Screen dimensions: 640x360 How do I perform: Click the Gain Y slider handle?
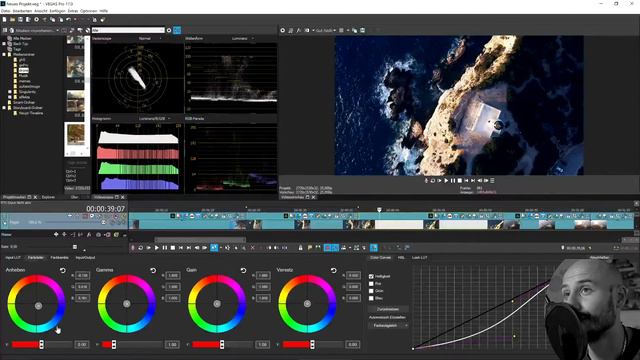click(222, 344)
